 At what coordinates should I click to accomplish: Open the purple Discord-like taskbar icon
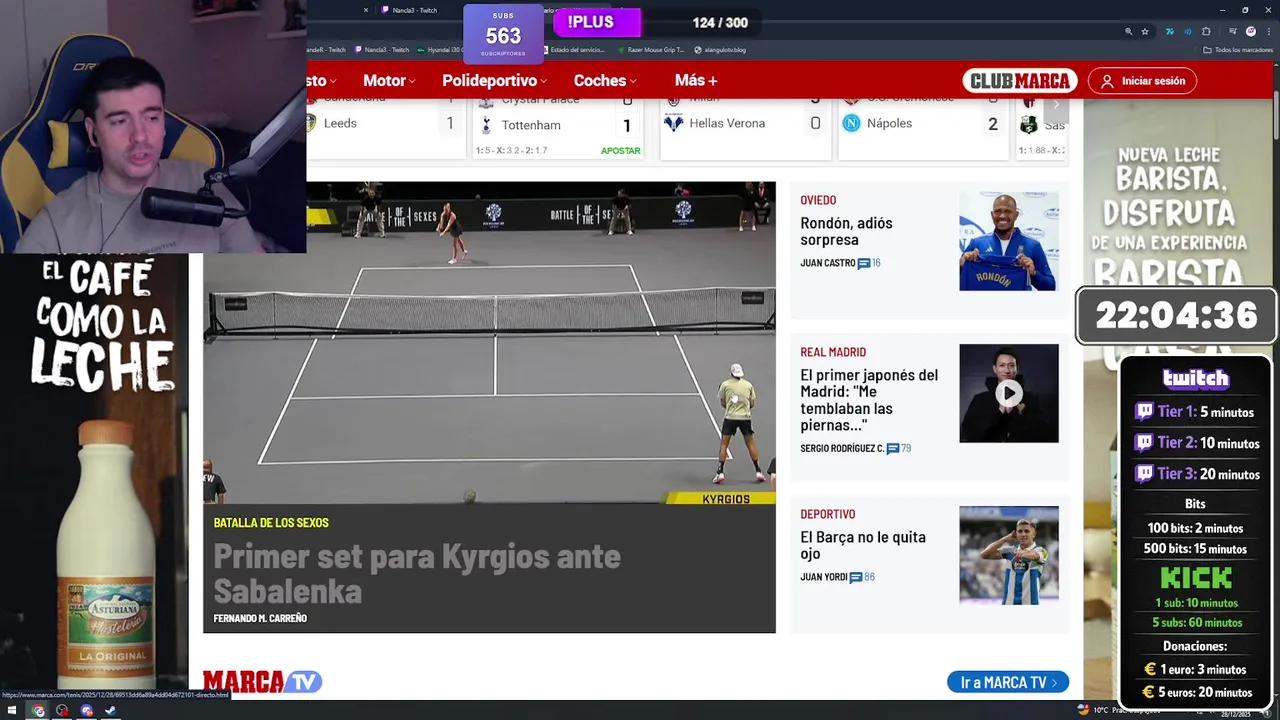pyautogui.click(x=87, y=711)
